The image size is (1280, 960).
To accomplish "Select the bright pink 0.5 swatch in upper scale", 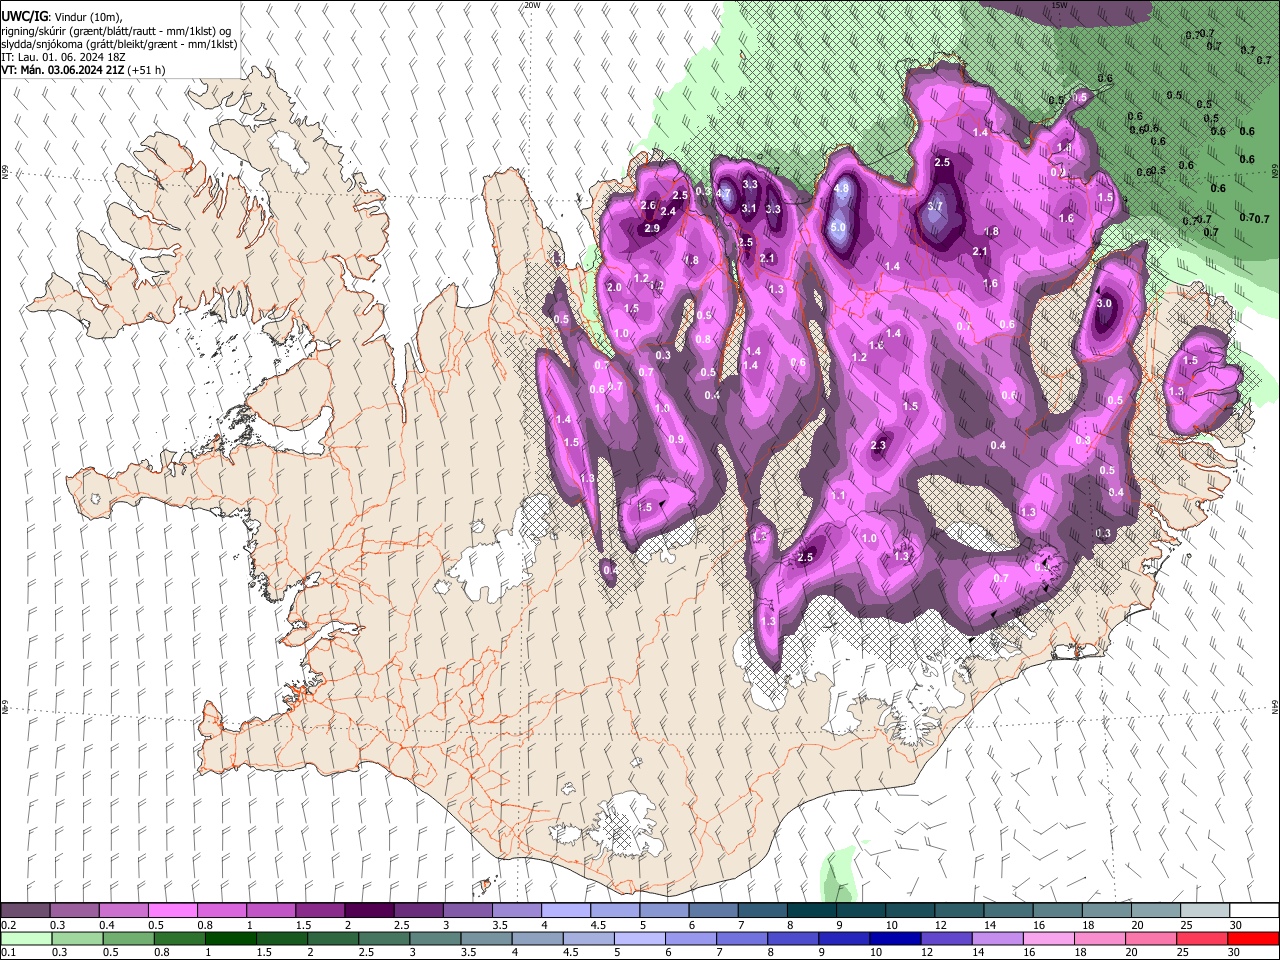I will (172, 911).
